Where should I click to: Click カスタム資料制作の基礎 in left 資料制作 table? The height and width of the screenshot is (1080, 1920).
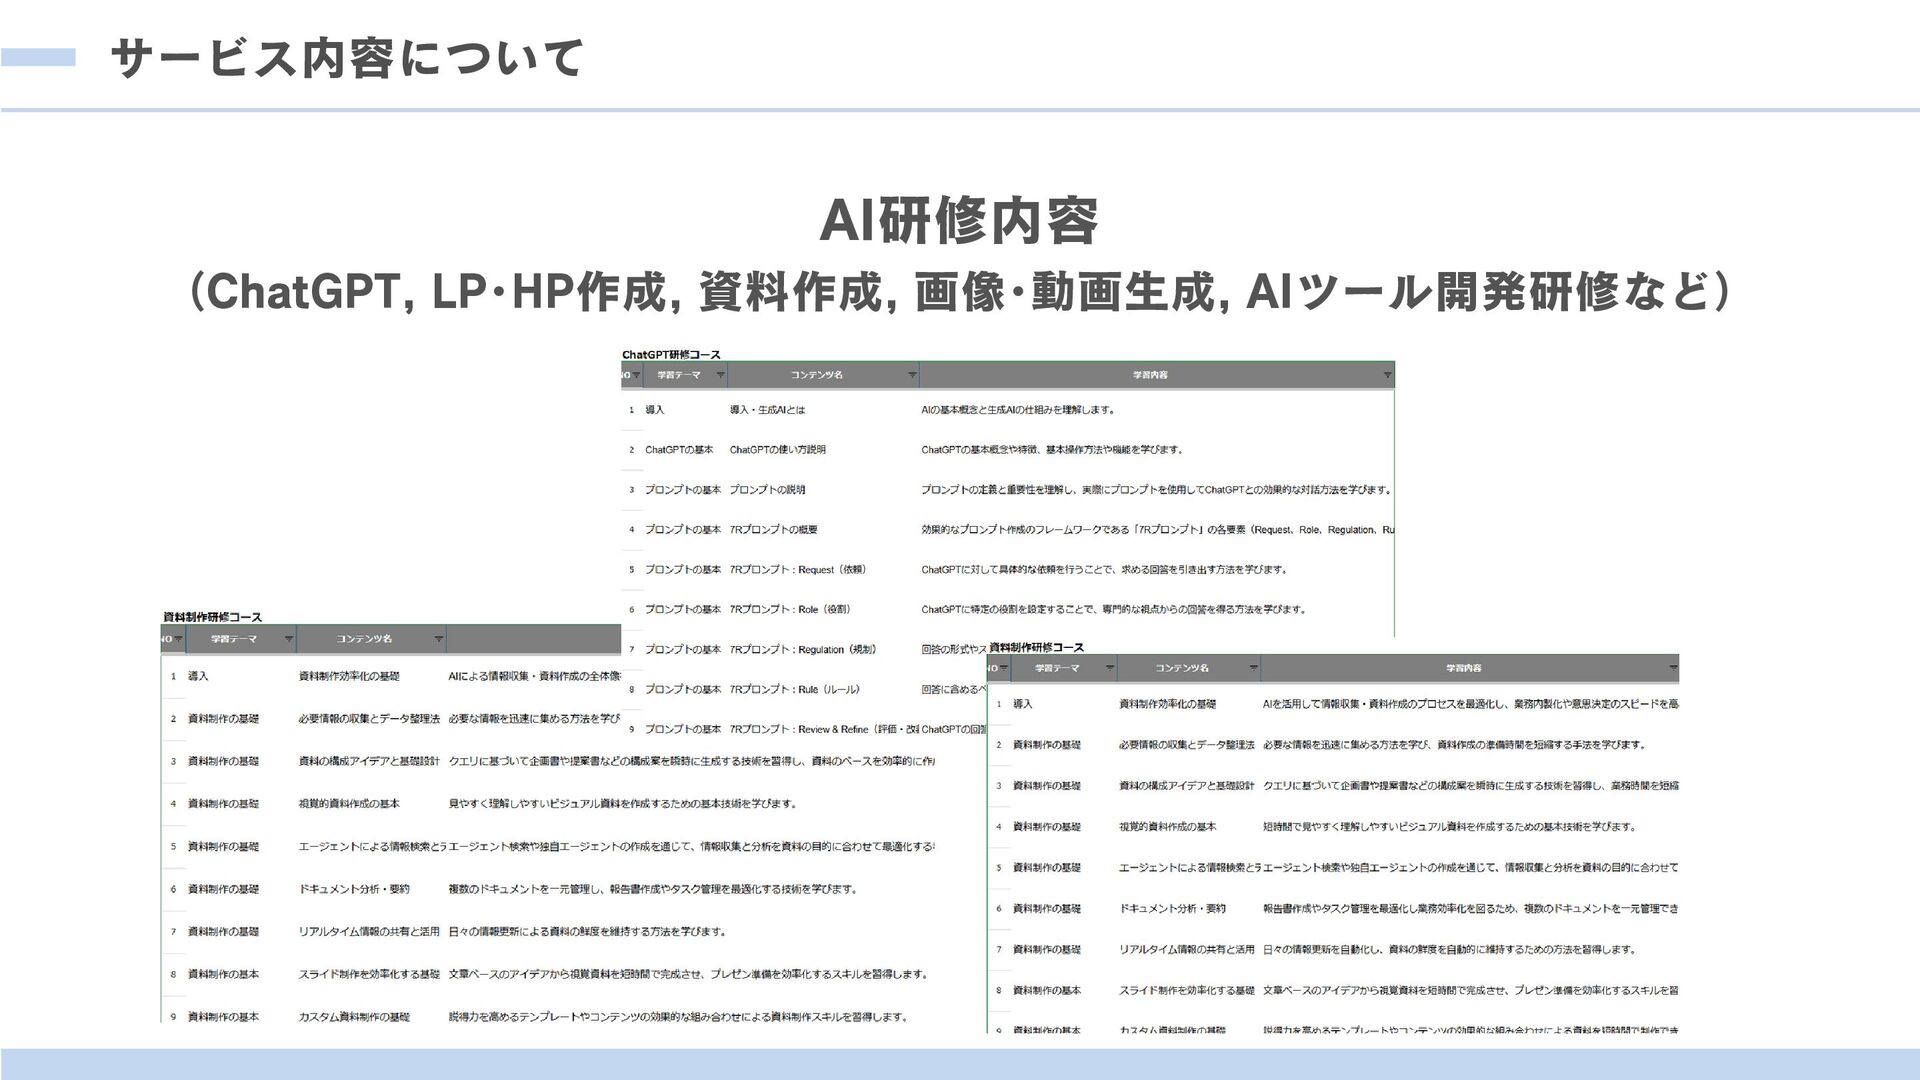tap(354, 1017)
